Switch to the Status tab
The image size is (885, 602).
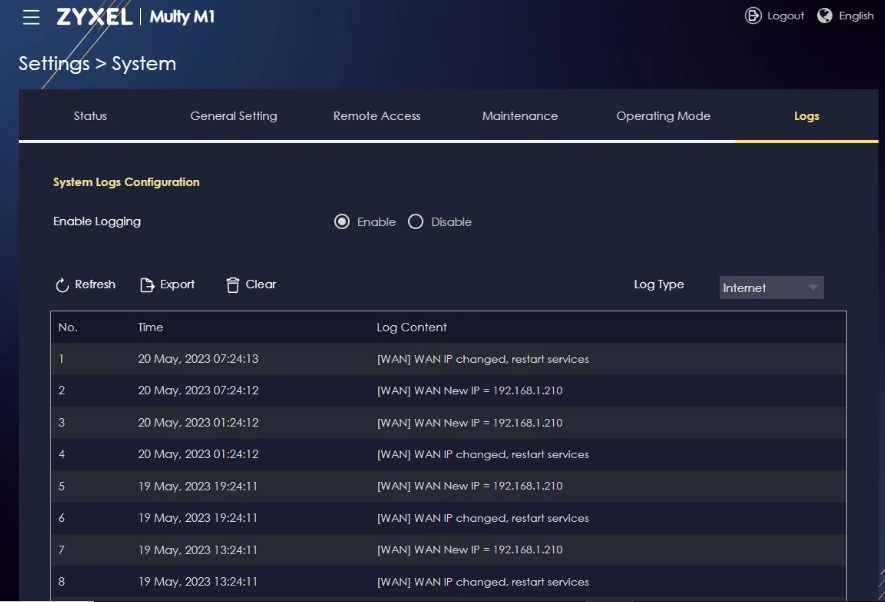90,116
